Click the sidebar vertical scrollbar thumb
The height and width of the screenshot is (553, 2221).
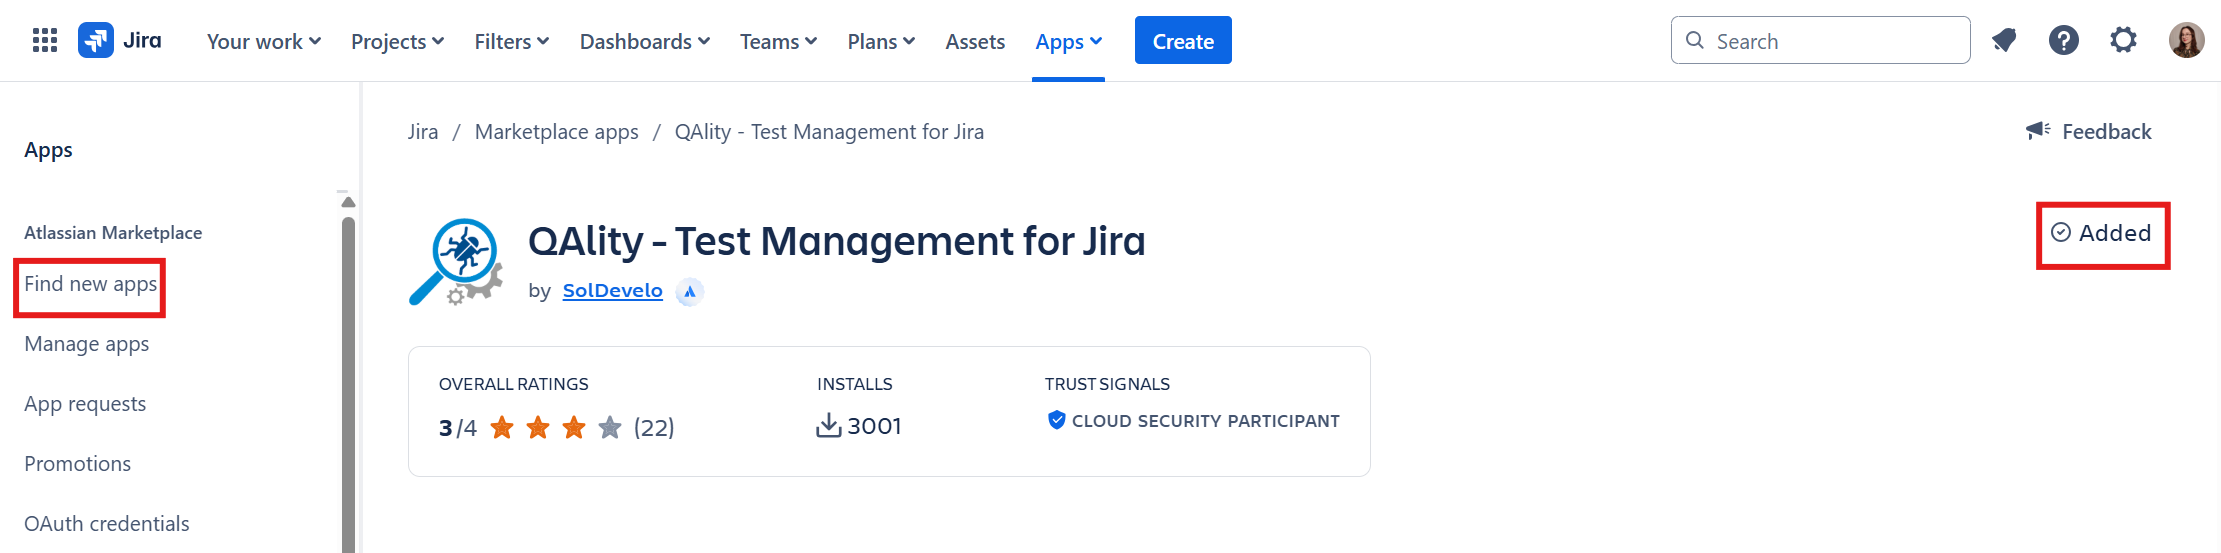348,385
